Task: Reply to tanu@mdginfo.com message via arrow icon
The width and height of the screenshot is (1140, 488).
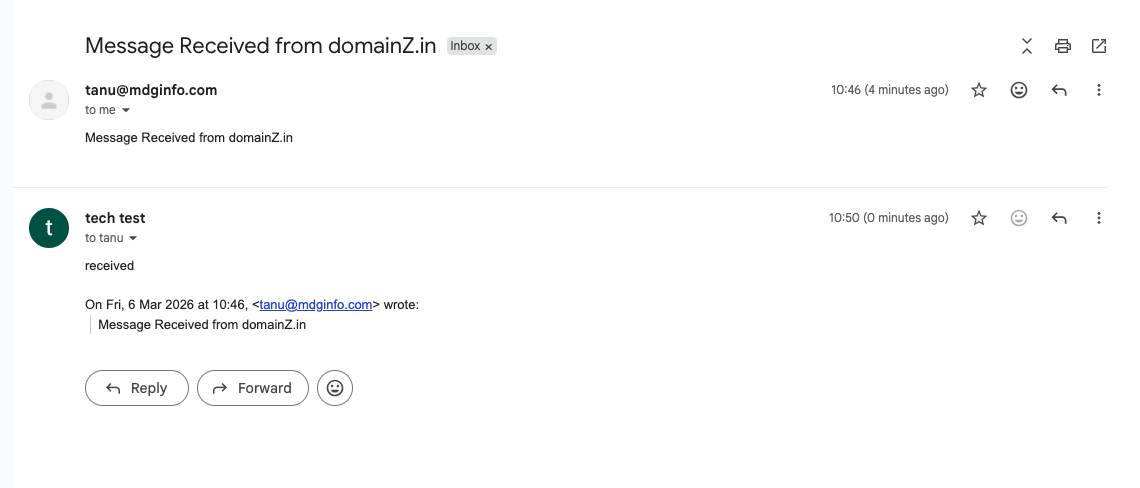Action: click(x=1059, y=90)
